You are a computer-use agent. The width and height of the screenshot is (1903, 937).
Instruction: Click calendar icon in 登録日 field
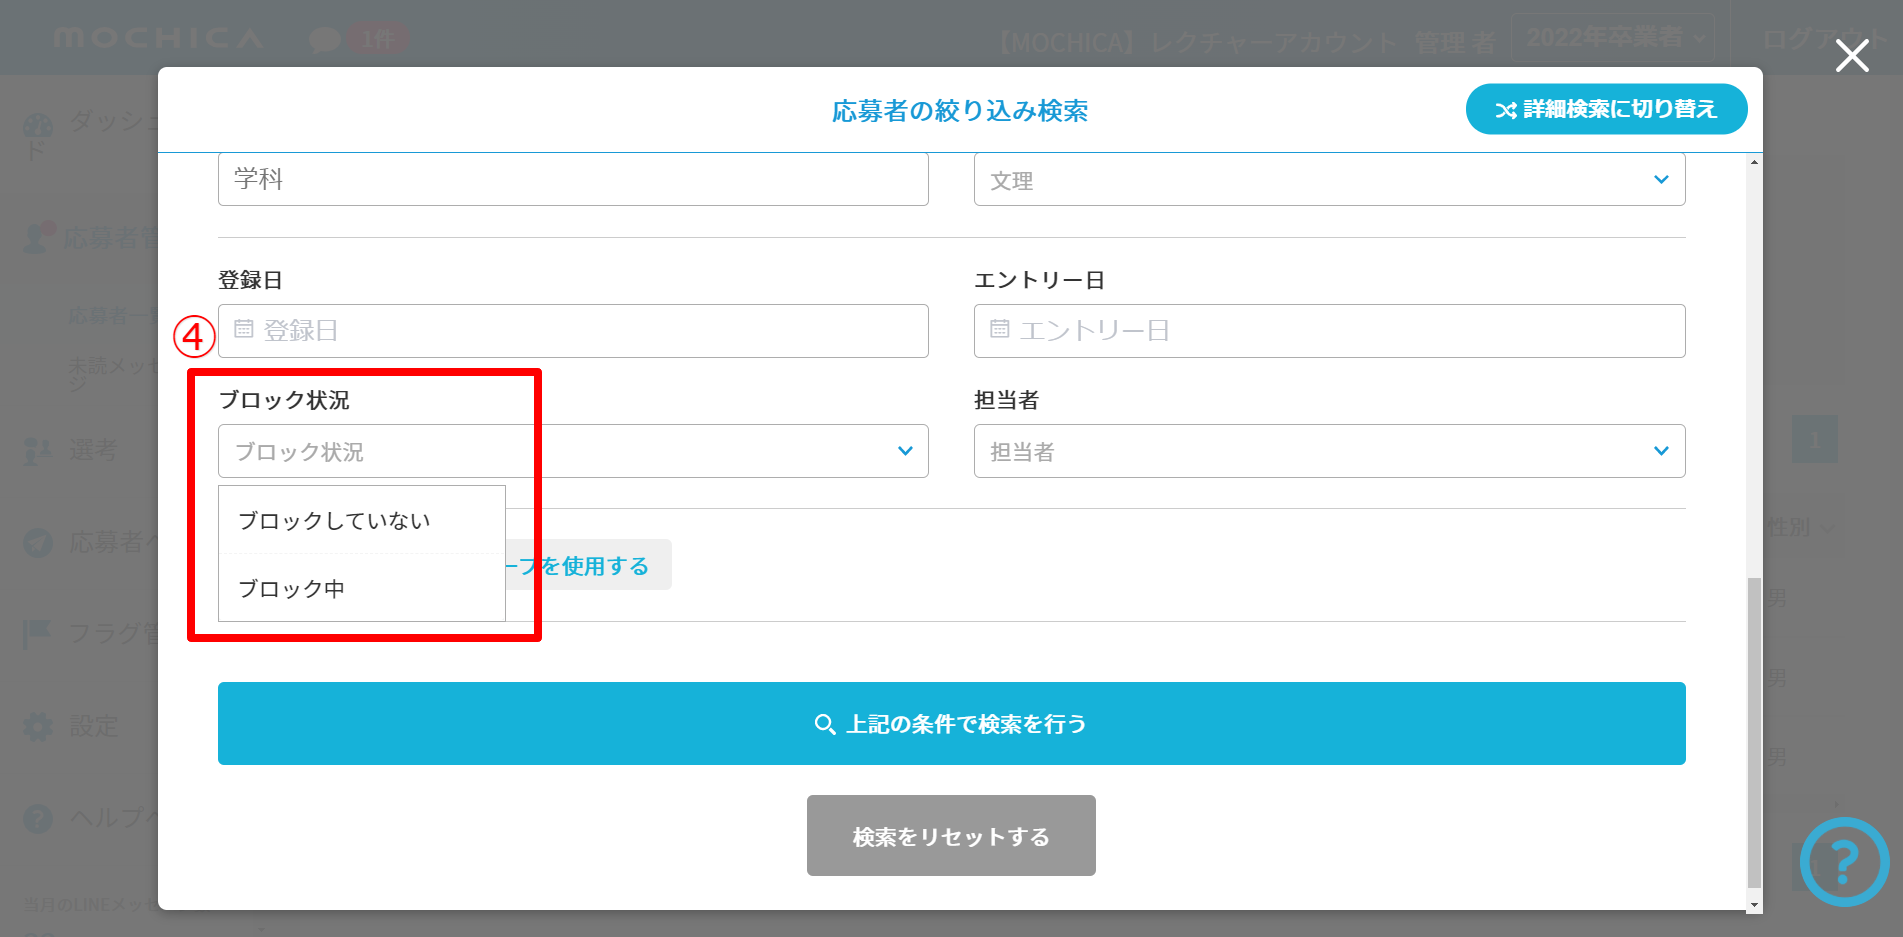click(243, 329)
